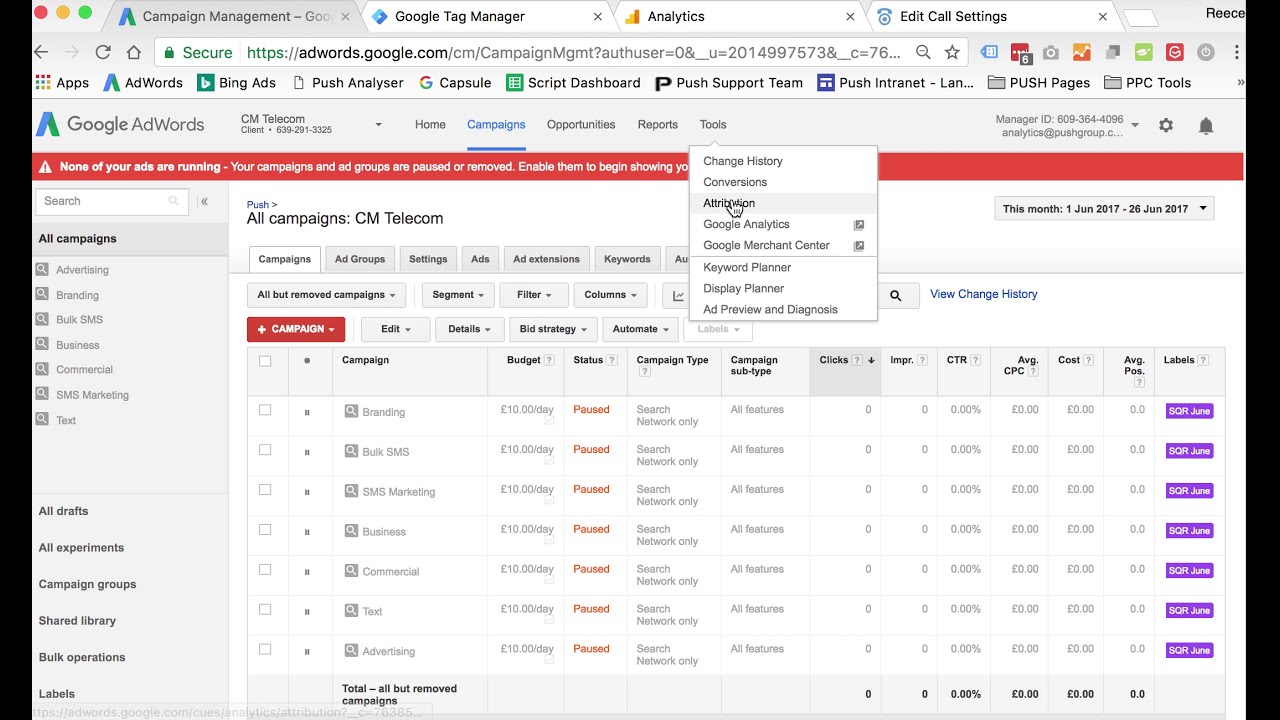Click the bookmark star icon in address bar

952,52
